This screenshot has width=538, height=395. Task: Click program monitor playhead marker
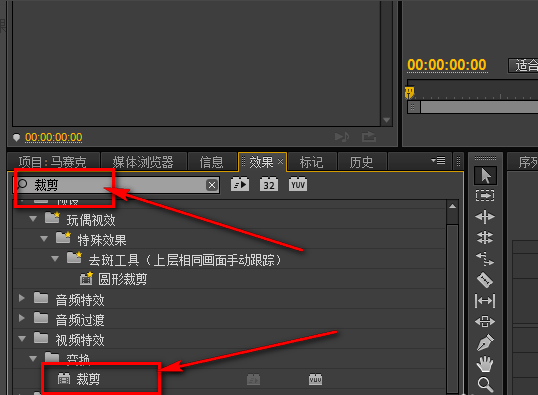pyautogui.click(x=409, y=92)
